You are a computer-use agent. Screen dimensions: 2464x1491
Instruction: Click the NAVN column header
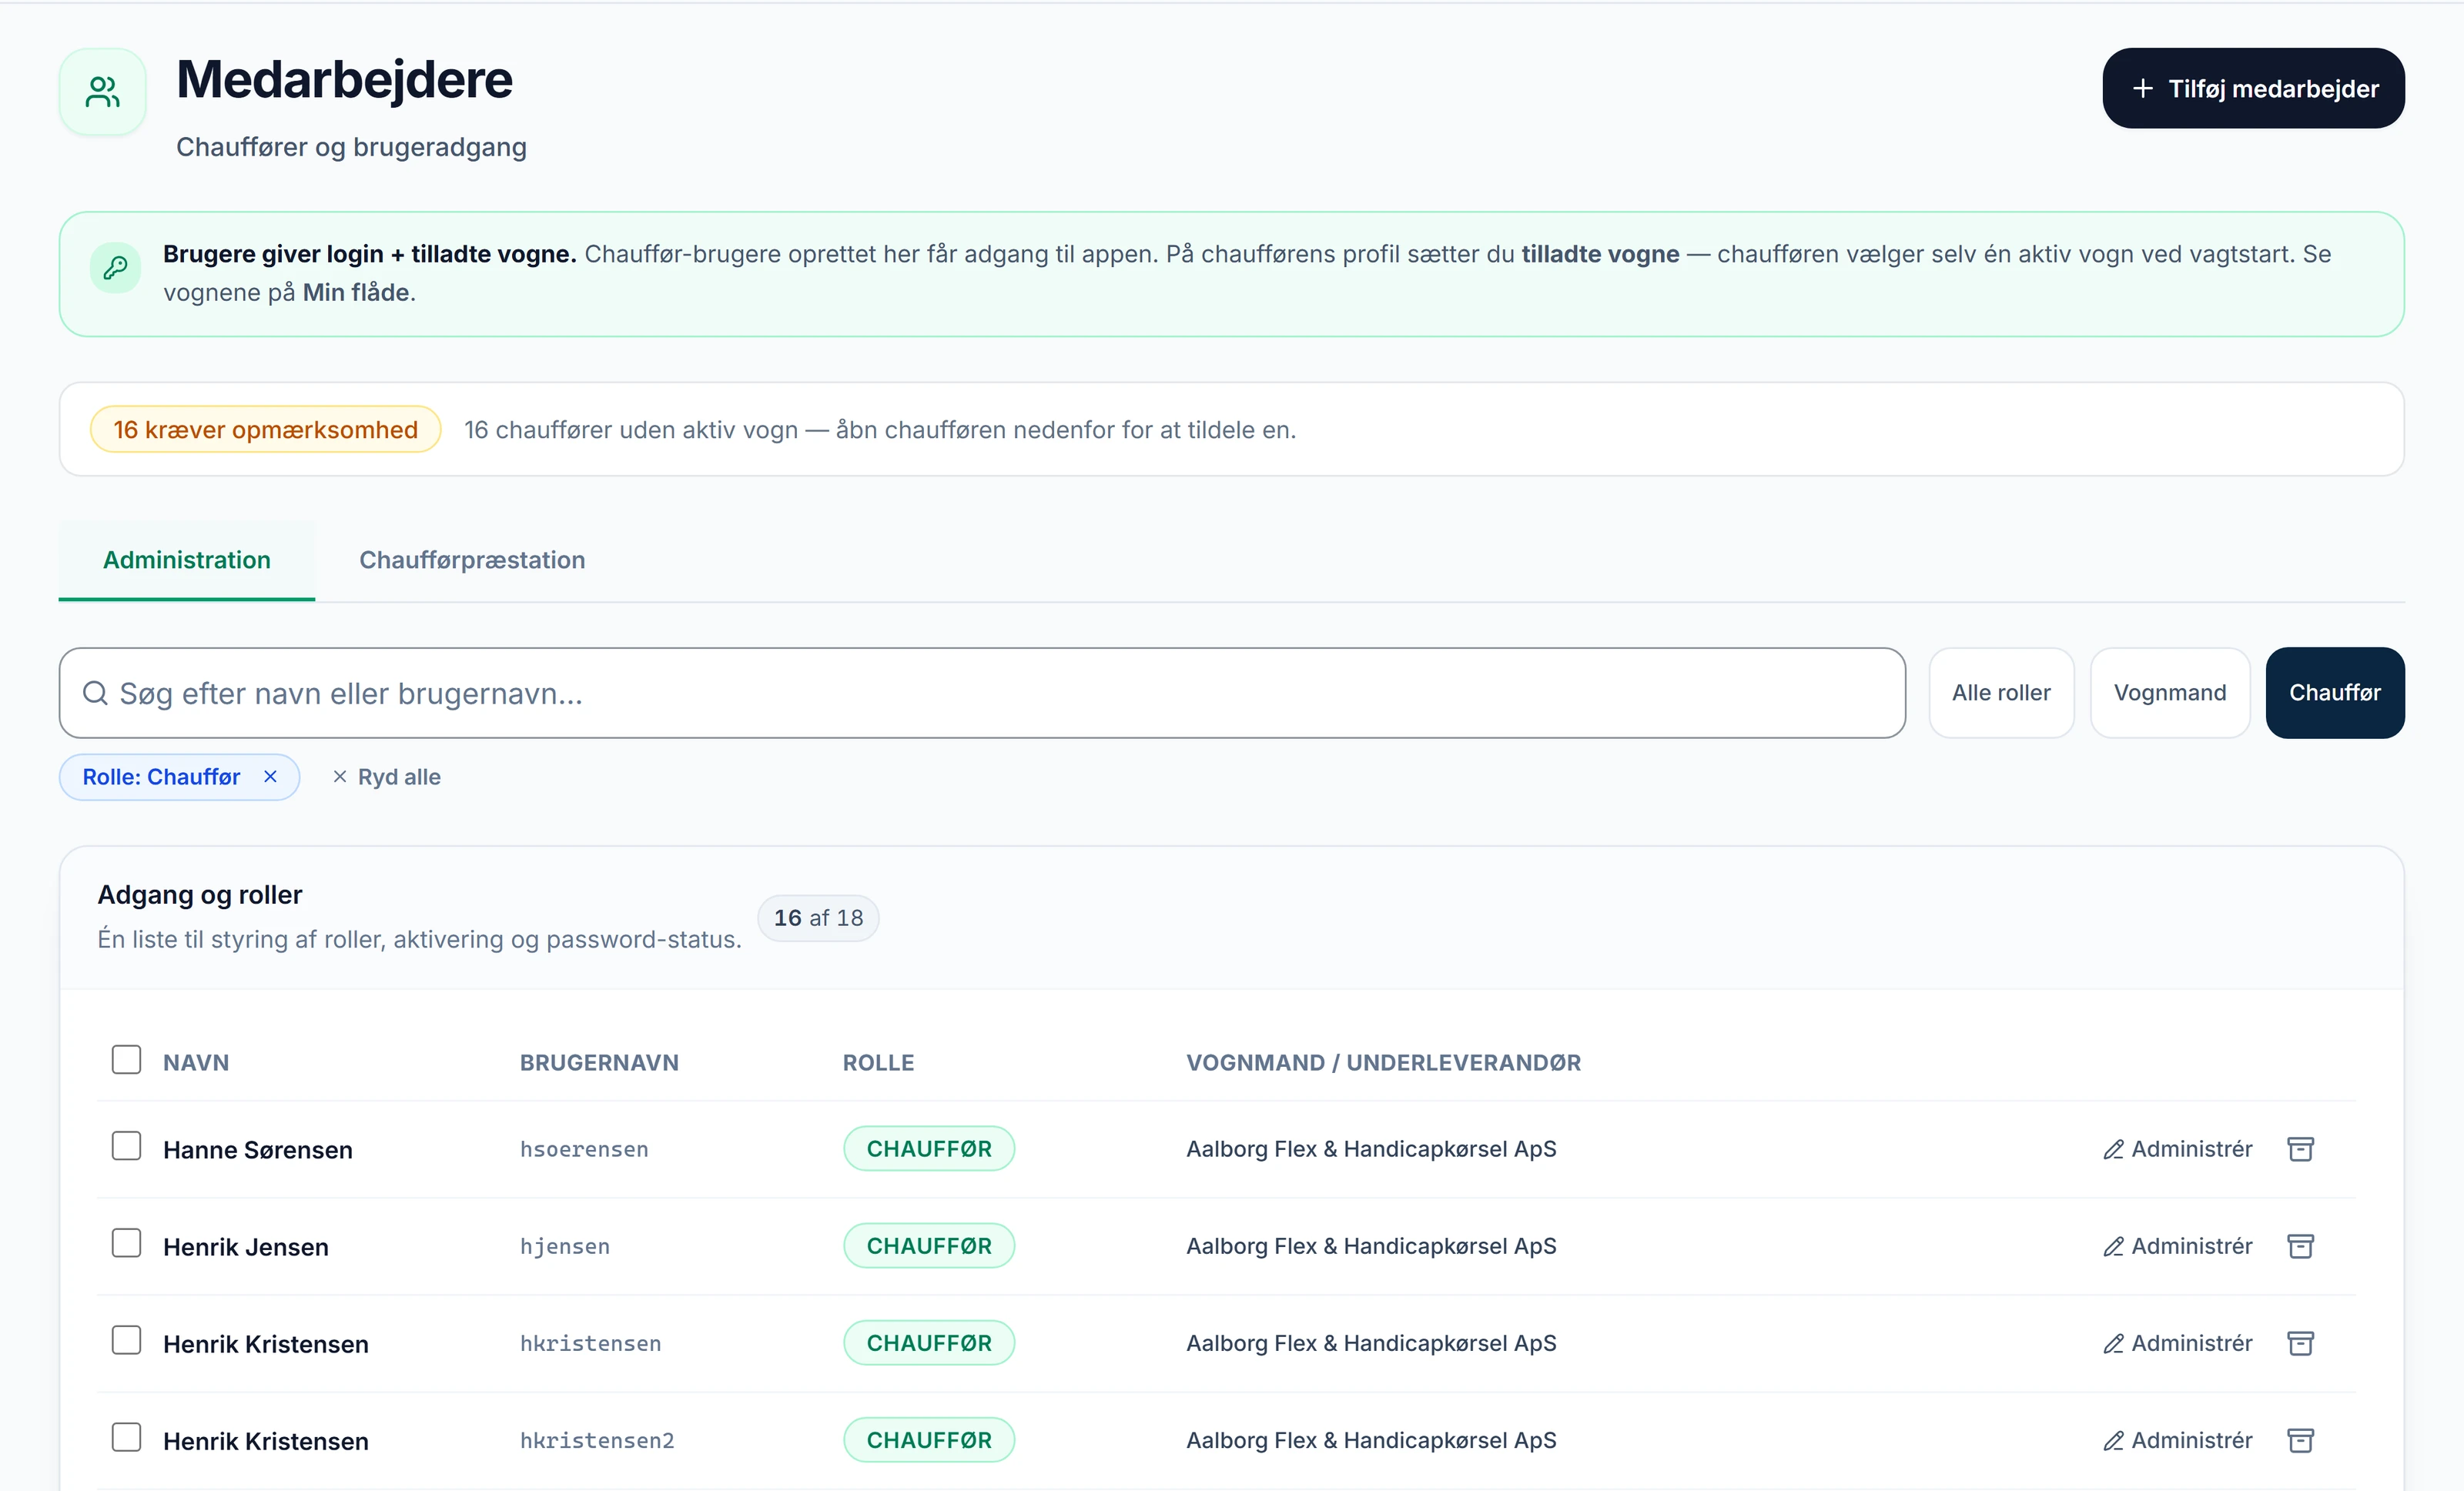(196, 1063)
